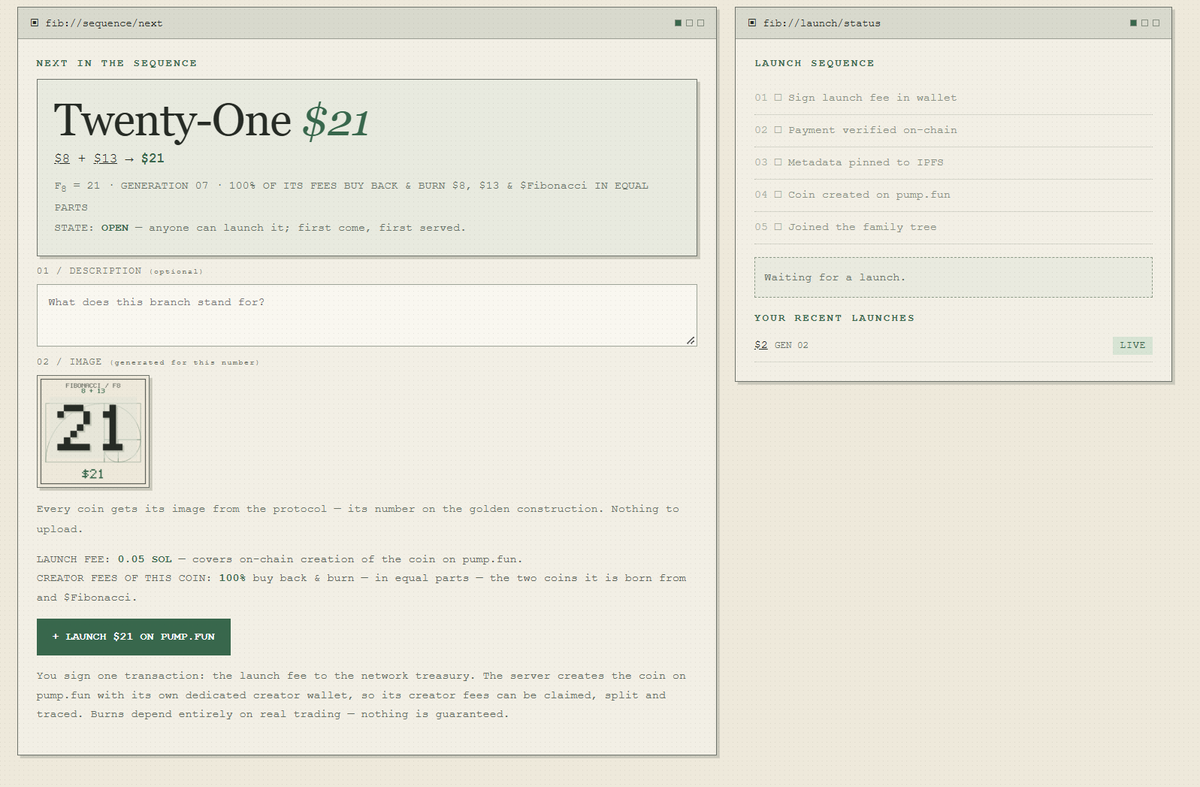Click the LIVE badge on the $2 launch
Image resolution: width=1200 pixels, height=787 pixels.
pos(1132,345)
